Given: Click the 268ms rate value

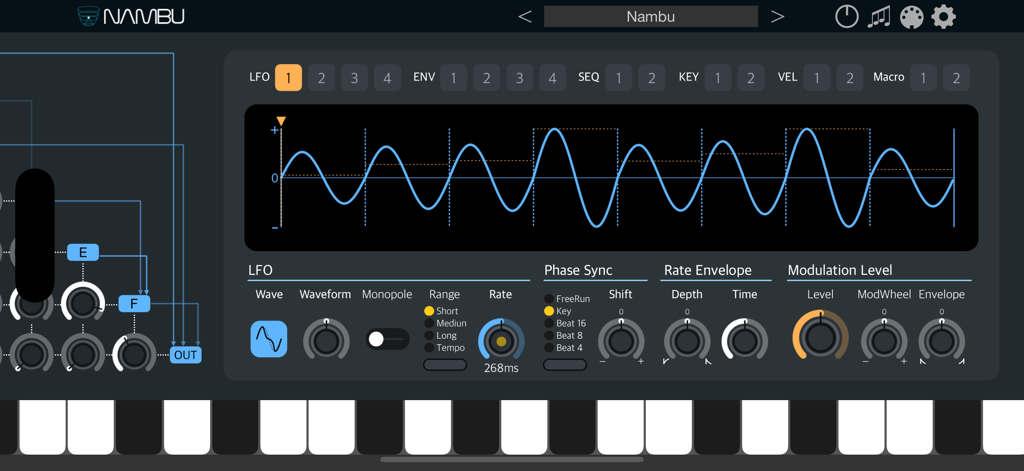Looking at the screenshot, I should (x=501, y=368).
